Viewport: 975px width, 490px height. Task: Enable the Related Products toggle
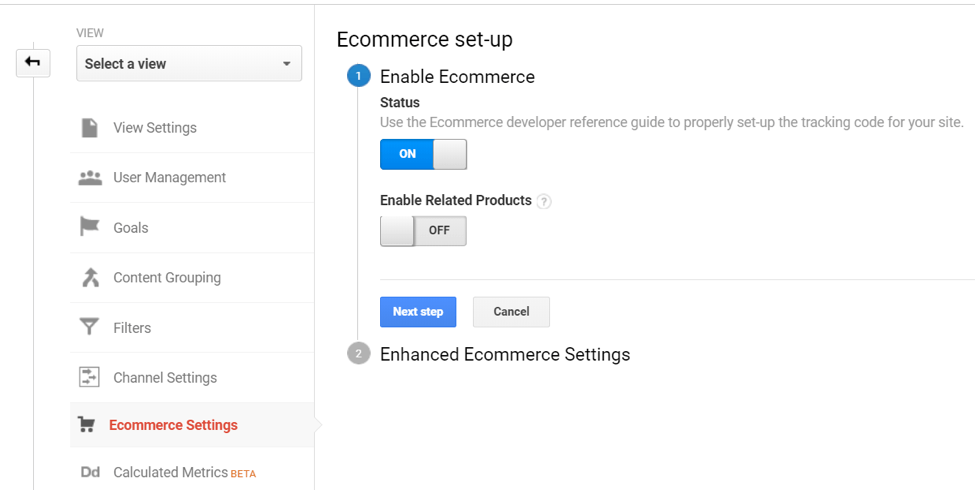(423, 230)
